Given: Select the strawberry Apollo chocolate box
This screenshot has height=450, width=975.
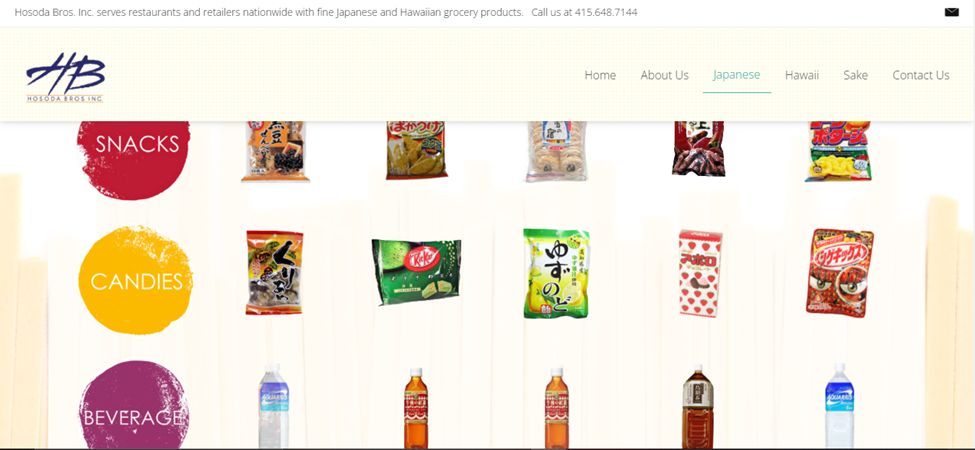Looking at the screenshot, I should point(700,273).
